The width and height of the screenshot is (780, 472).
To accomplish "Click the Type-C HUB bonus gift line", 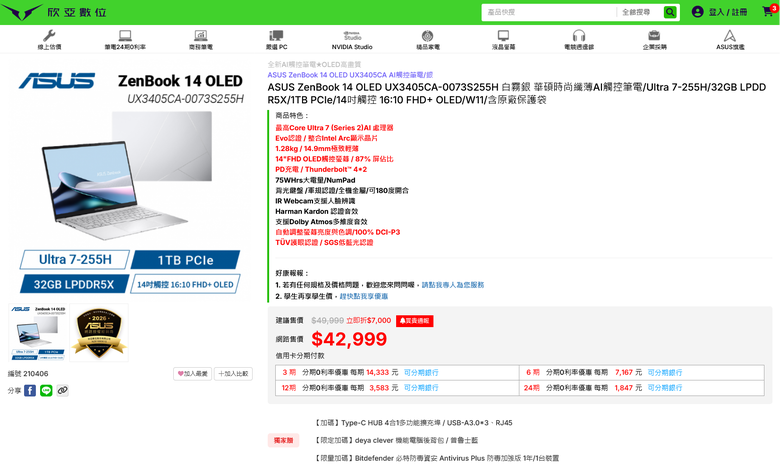I will (414, 423).
